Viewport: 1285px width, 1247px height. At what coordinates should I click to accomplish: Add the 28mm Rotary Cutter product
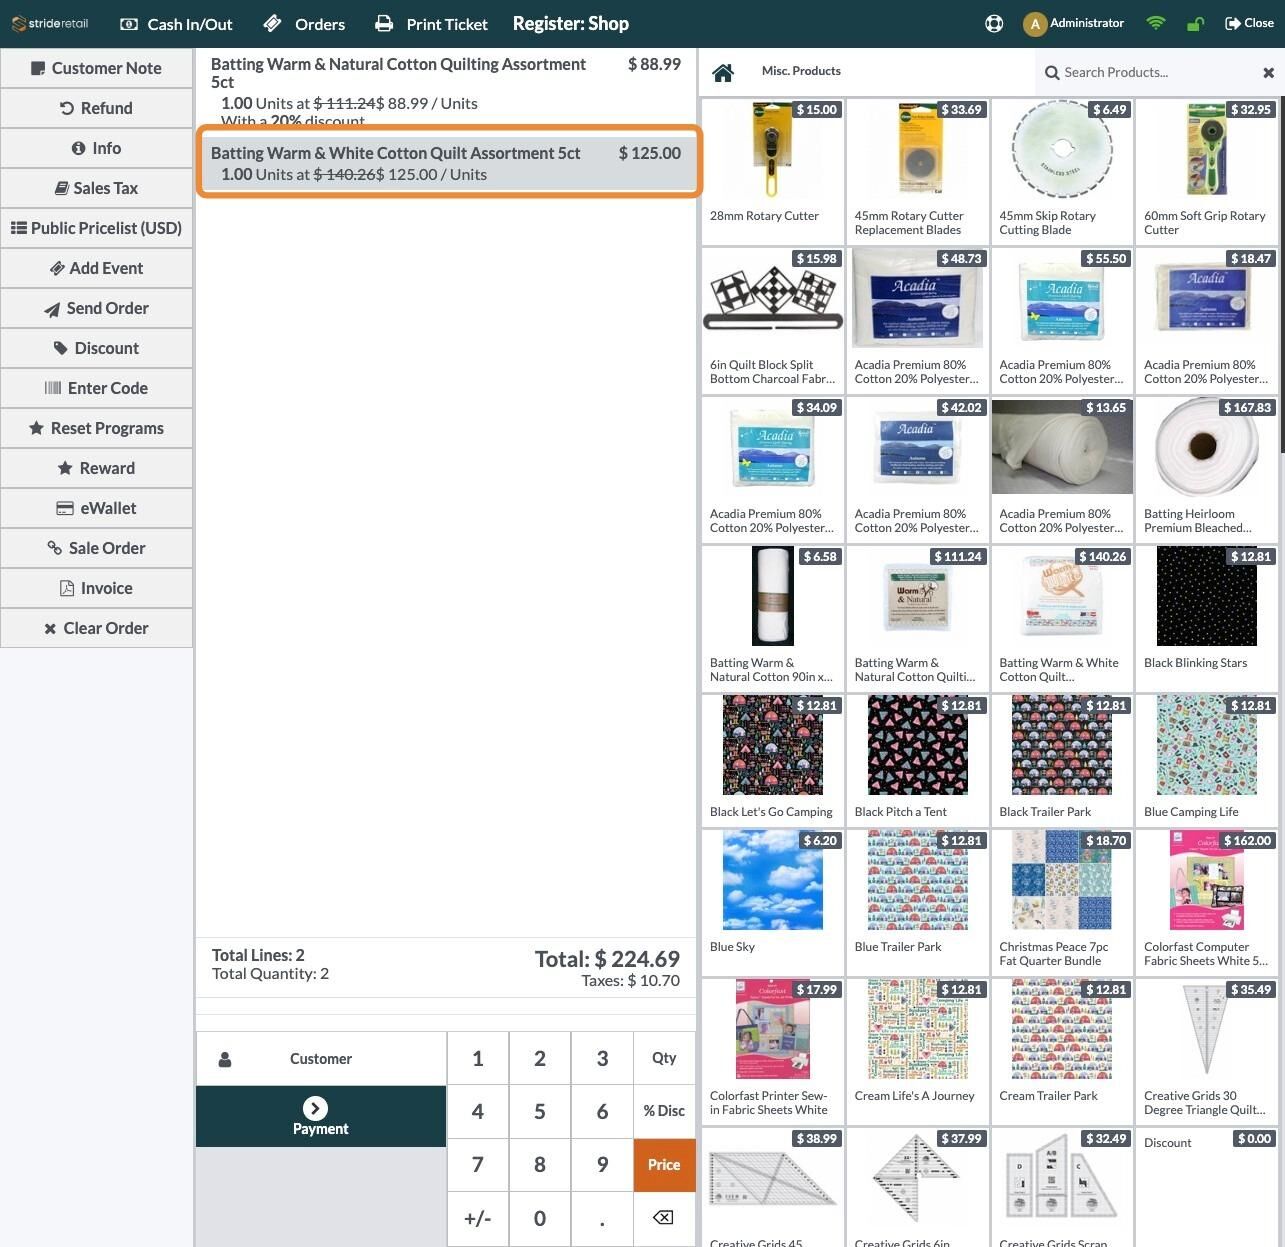(772, 171)
